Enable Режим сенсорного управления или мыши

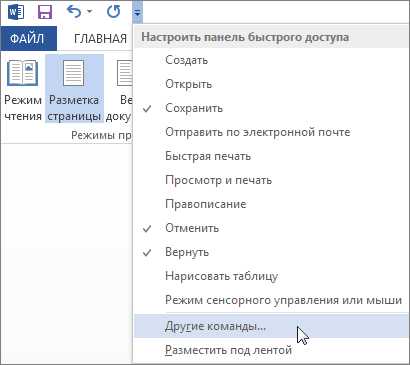point(271,300)
